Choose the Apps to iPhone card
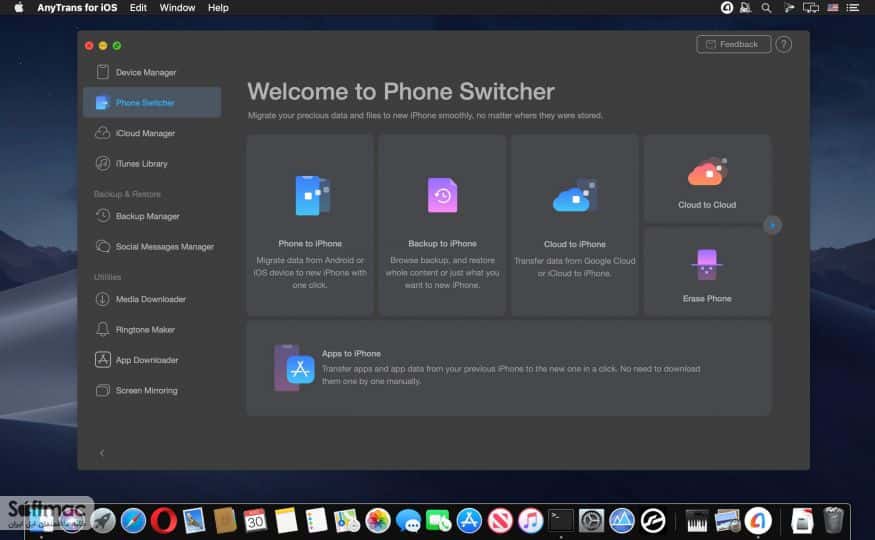Viewport: 875px width, 540px height. tap(508, 368)
